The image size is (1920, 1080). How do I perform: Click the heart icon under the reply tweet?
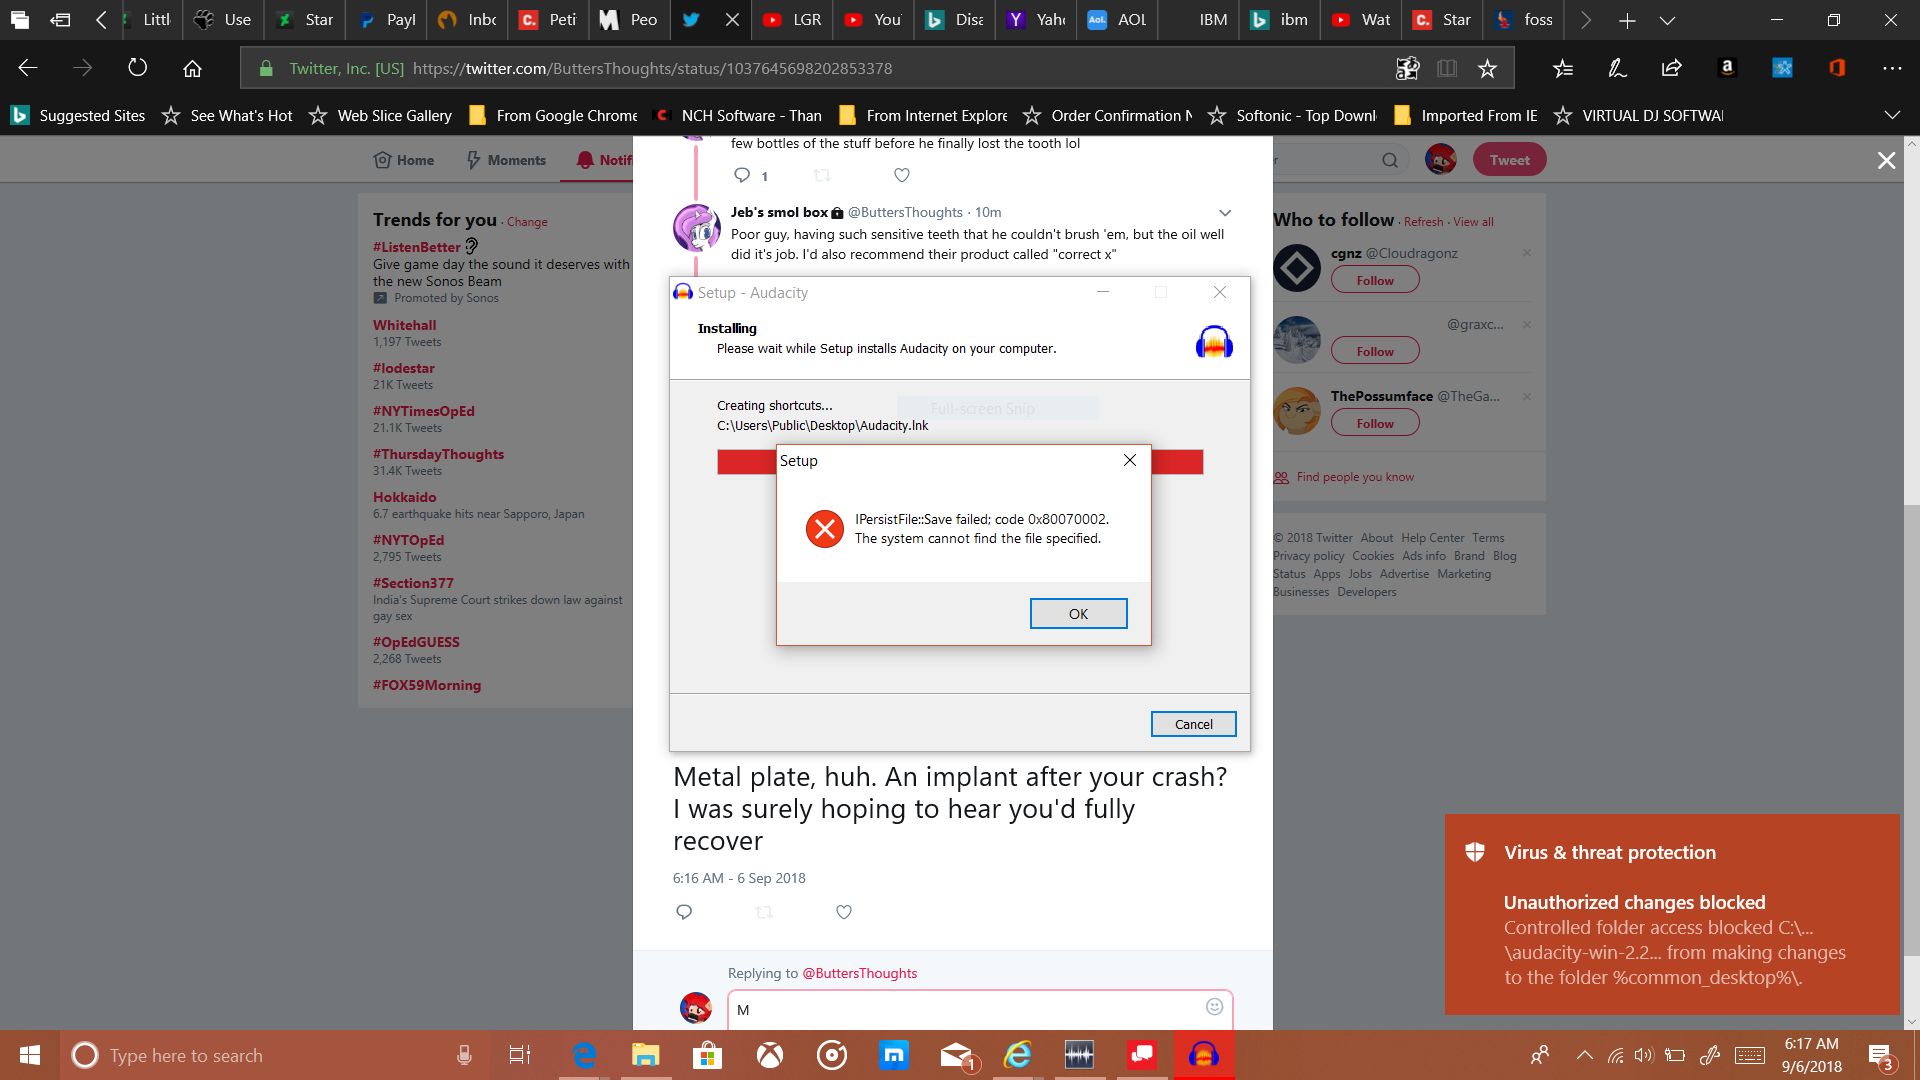[x=901, y=175]
